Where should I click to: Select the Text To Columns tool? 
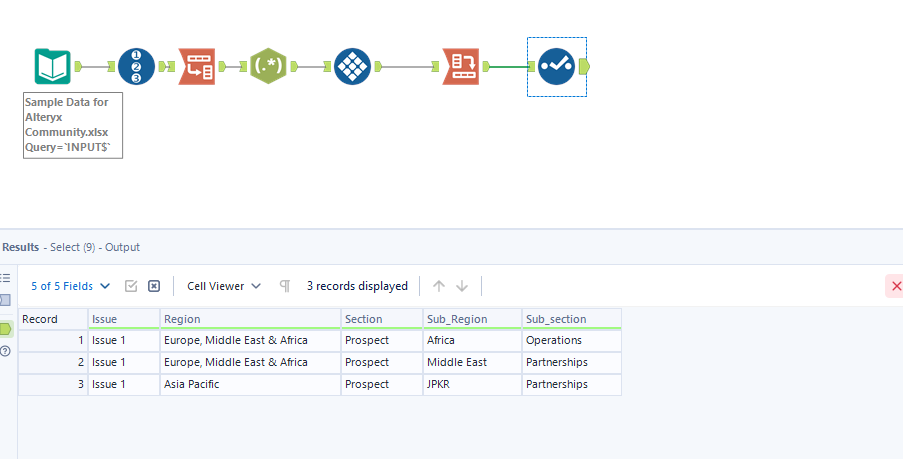(x=196, y=67)
